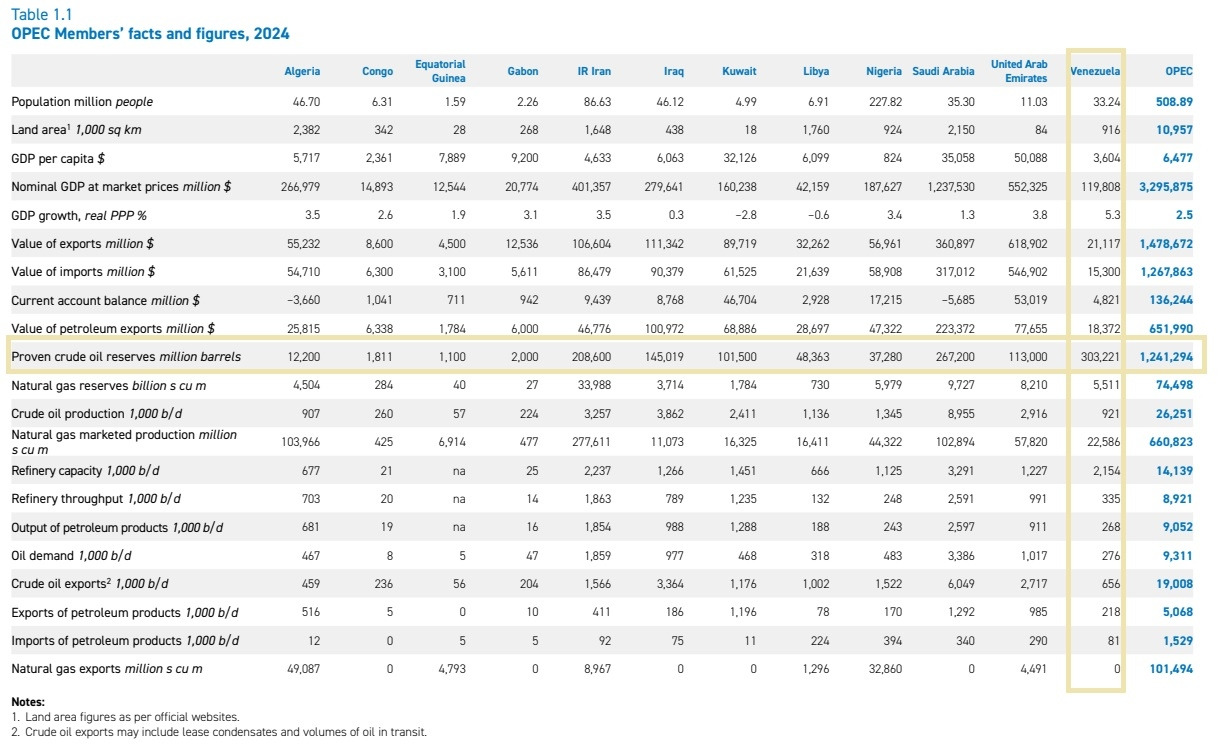Select IR Iran's reserves value 208,600

click(592, 357)
